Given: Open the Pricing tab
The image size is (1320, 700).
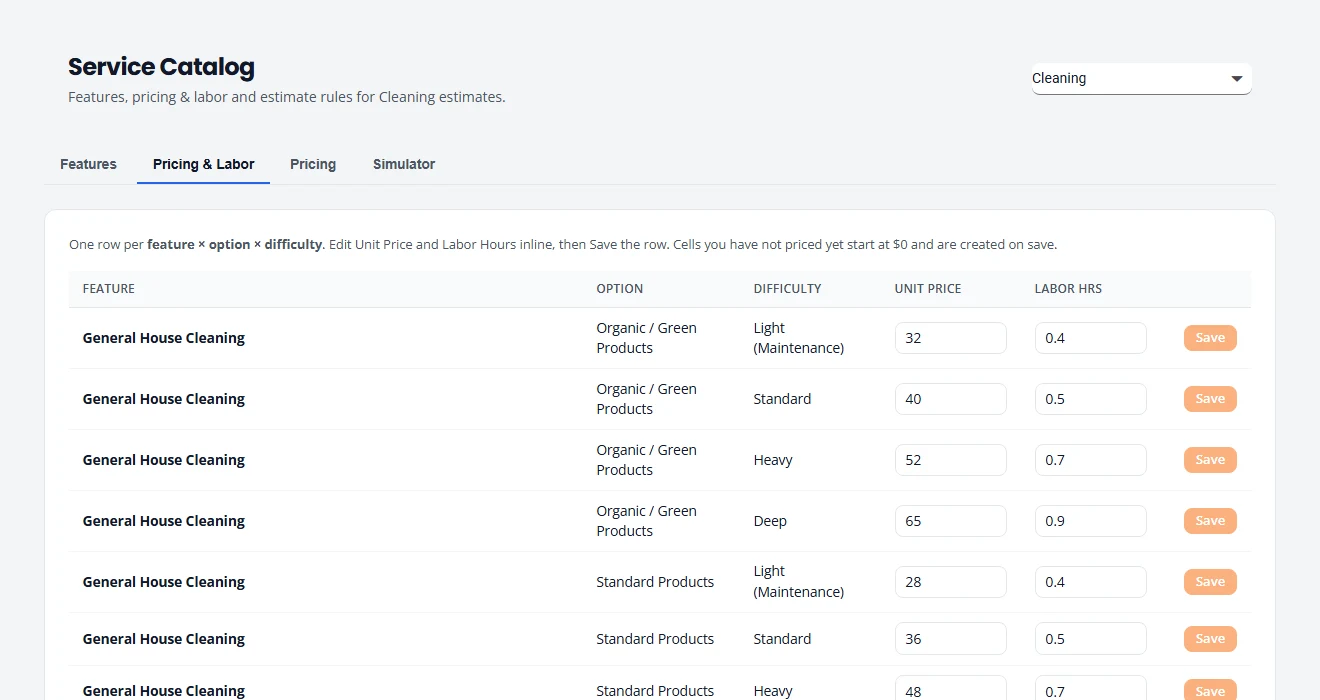Looking at the screenshot, I should point(313,164).
